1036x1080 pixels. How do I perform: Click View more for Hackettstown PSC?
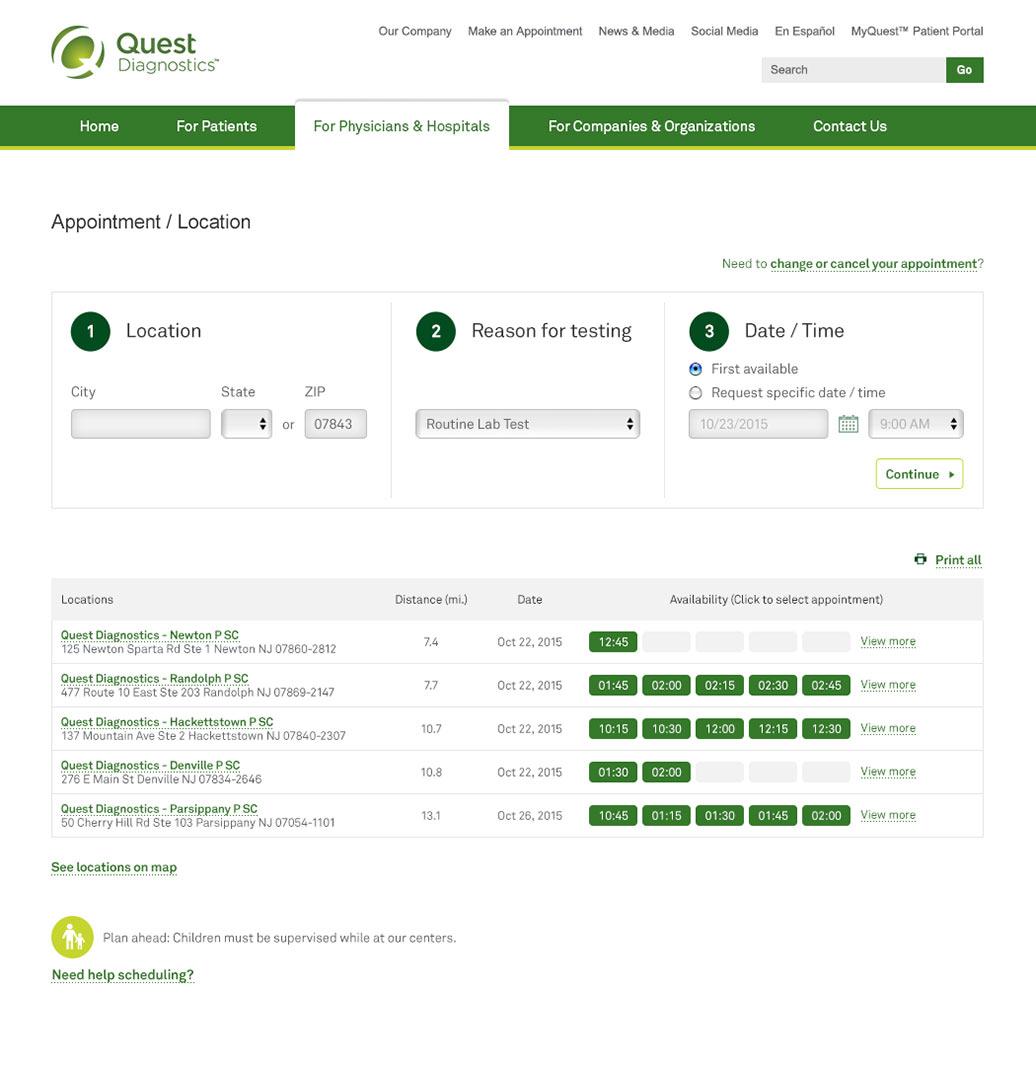(888, 728)
